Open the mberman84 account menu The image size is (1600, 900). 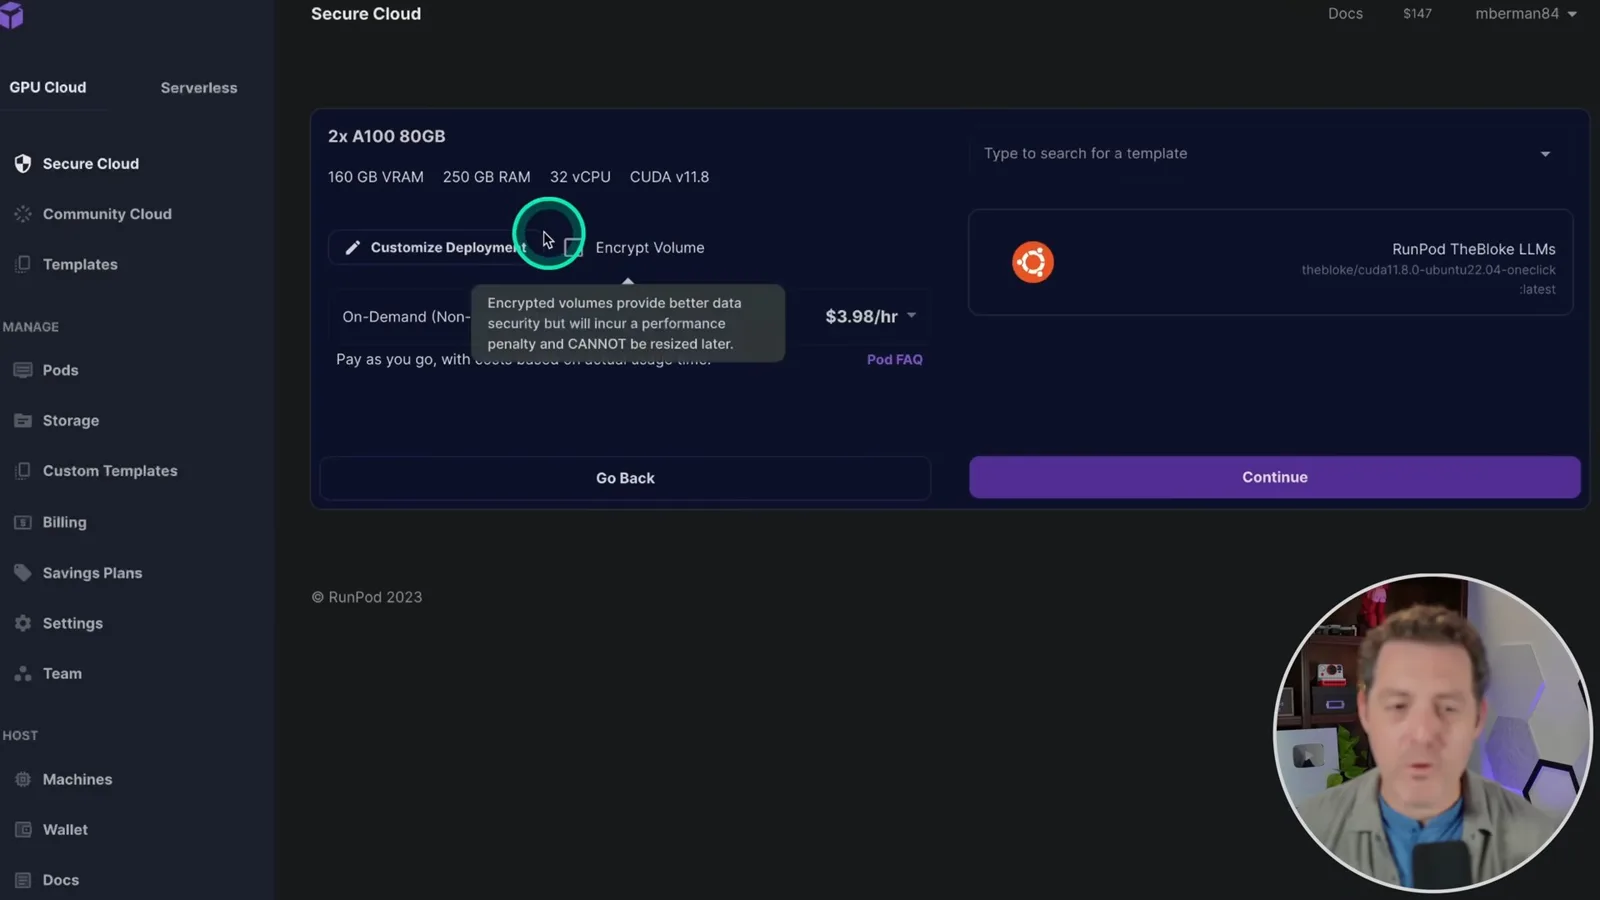(1526, 14)
